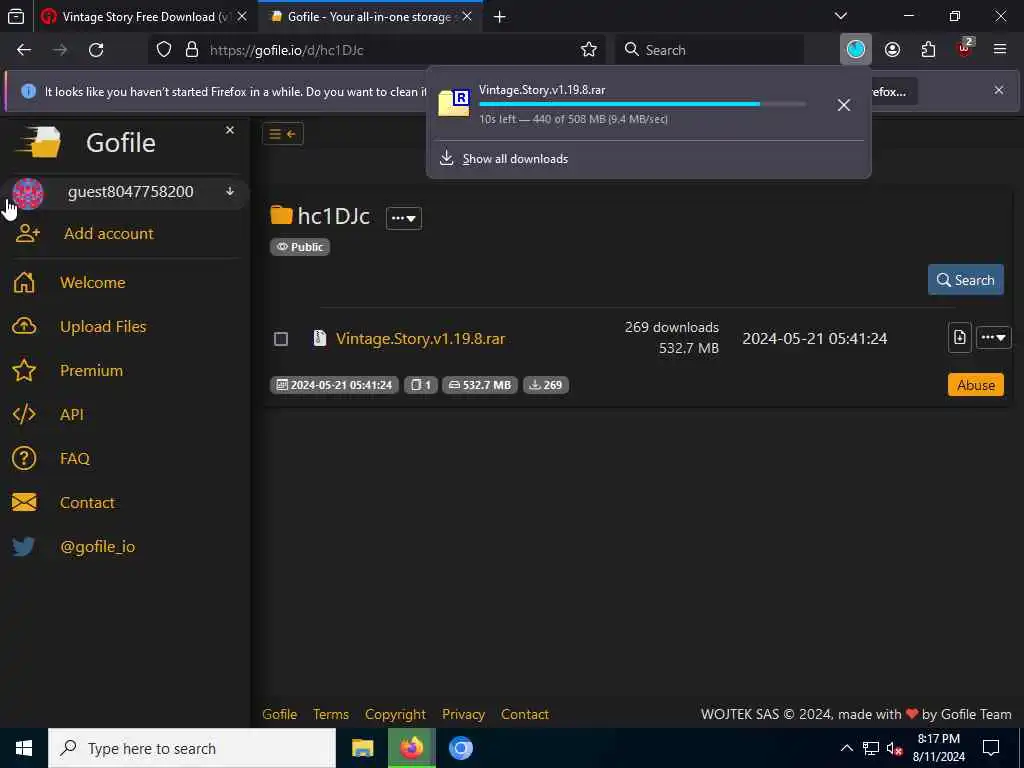Viewport: 1024px width, 768px height.
Task: Cancel the Vintage.Story.v1.19.8.rar download
Action: 844,104
